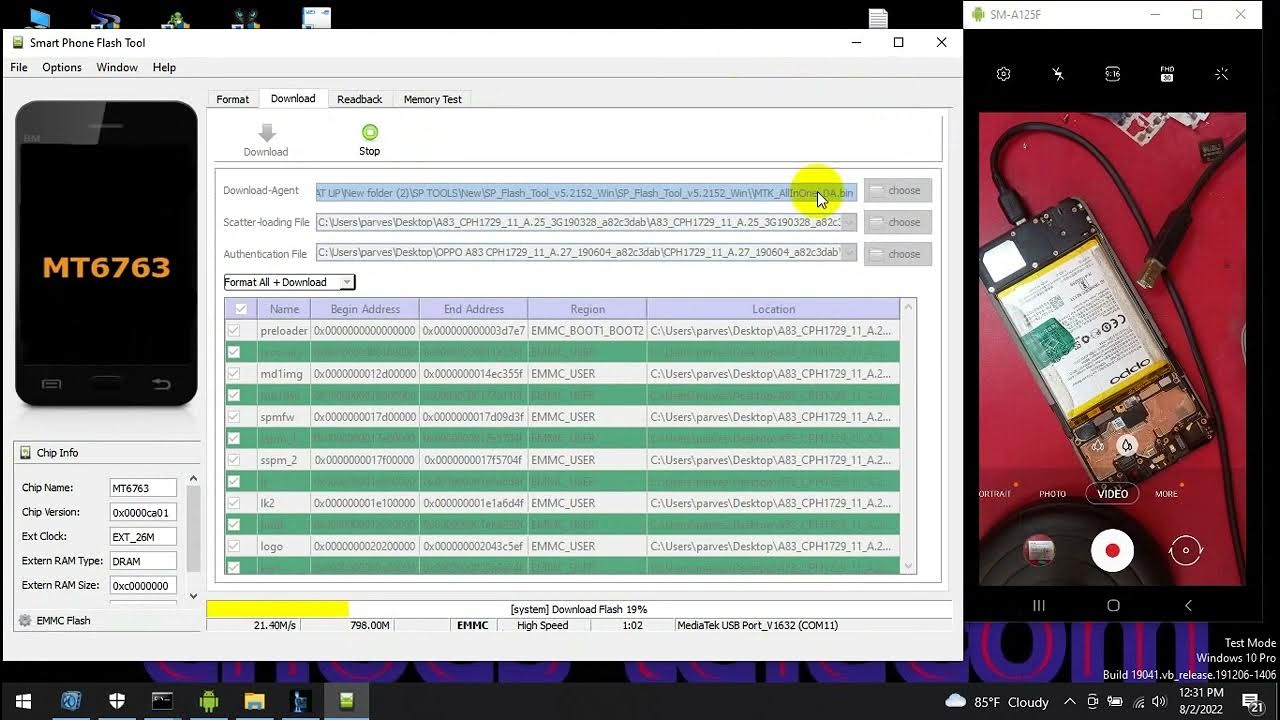Click the Begin Address column header
This screenshot has width=1280, height=720.
click(365, 309)
